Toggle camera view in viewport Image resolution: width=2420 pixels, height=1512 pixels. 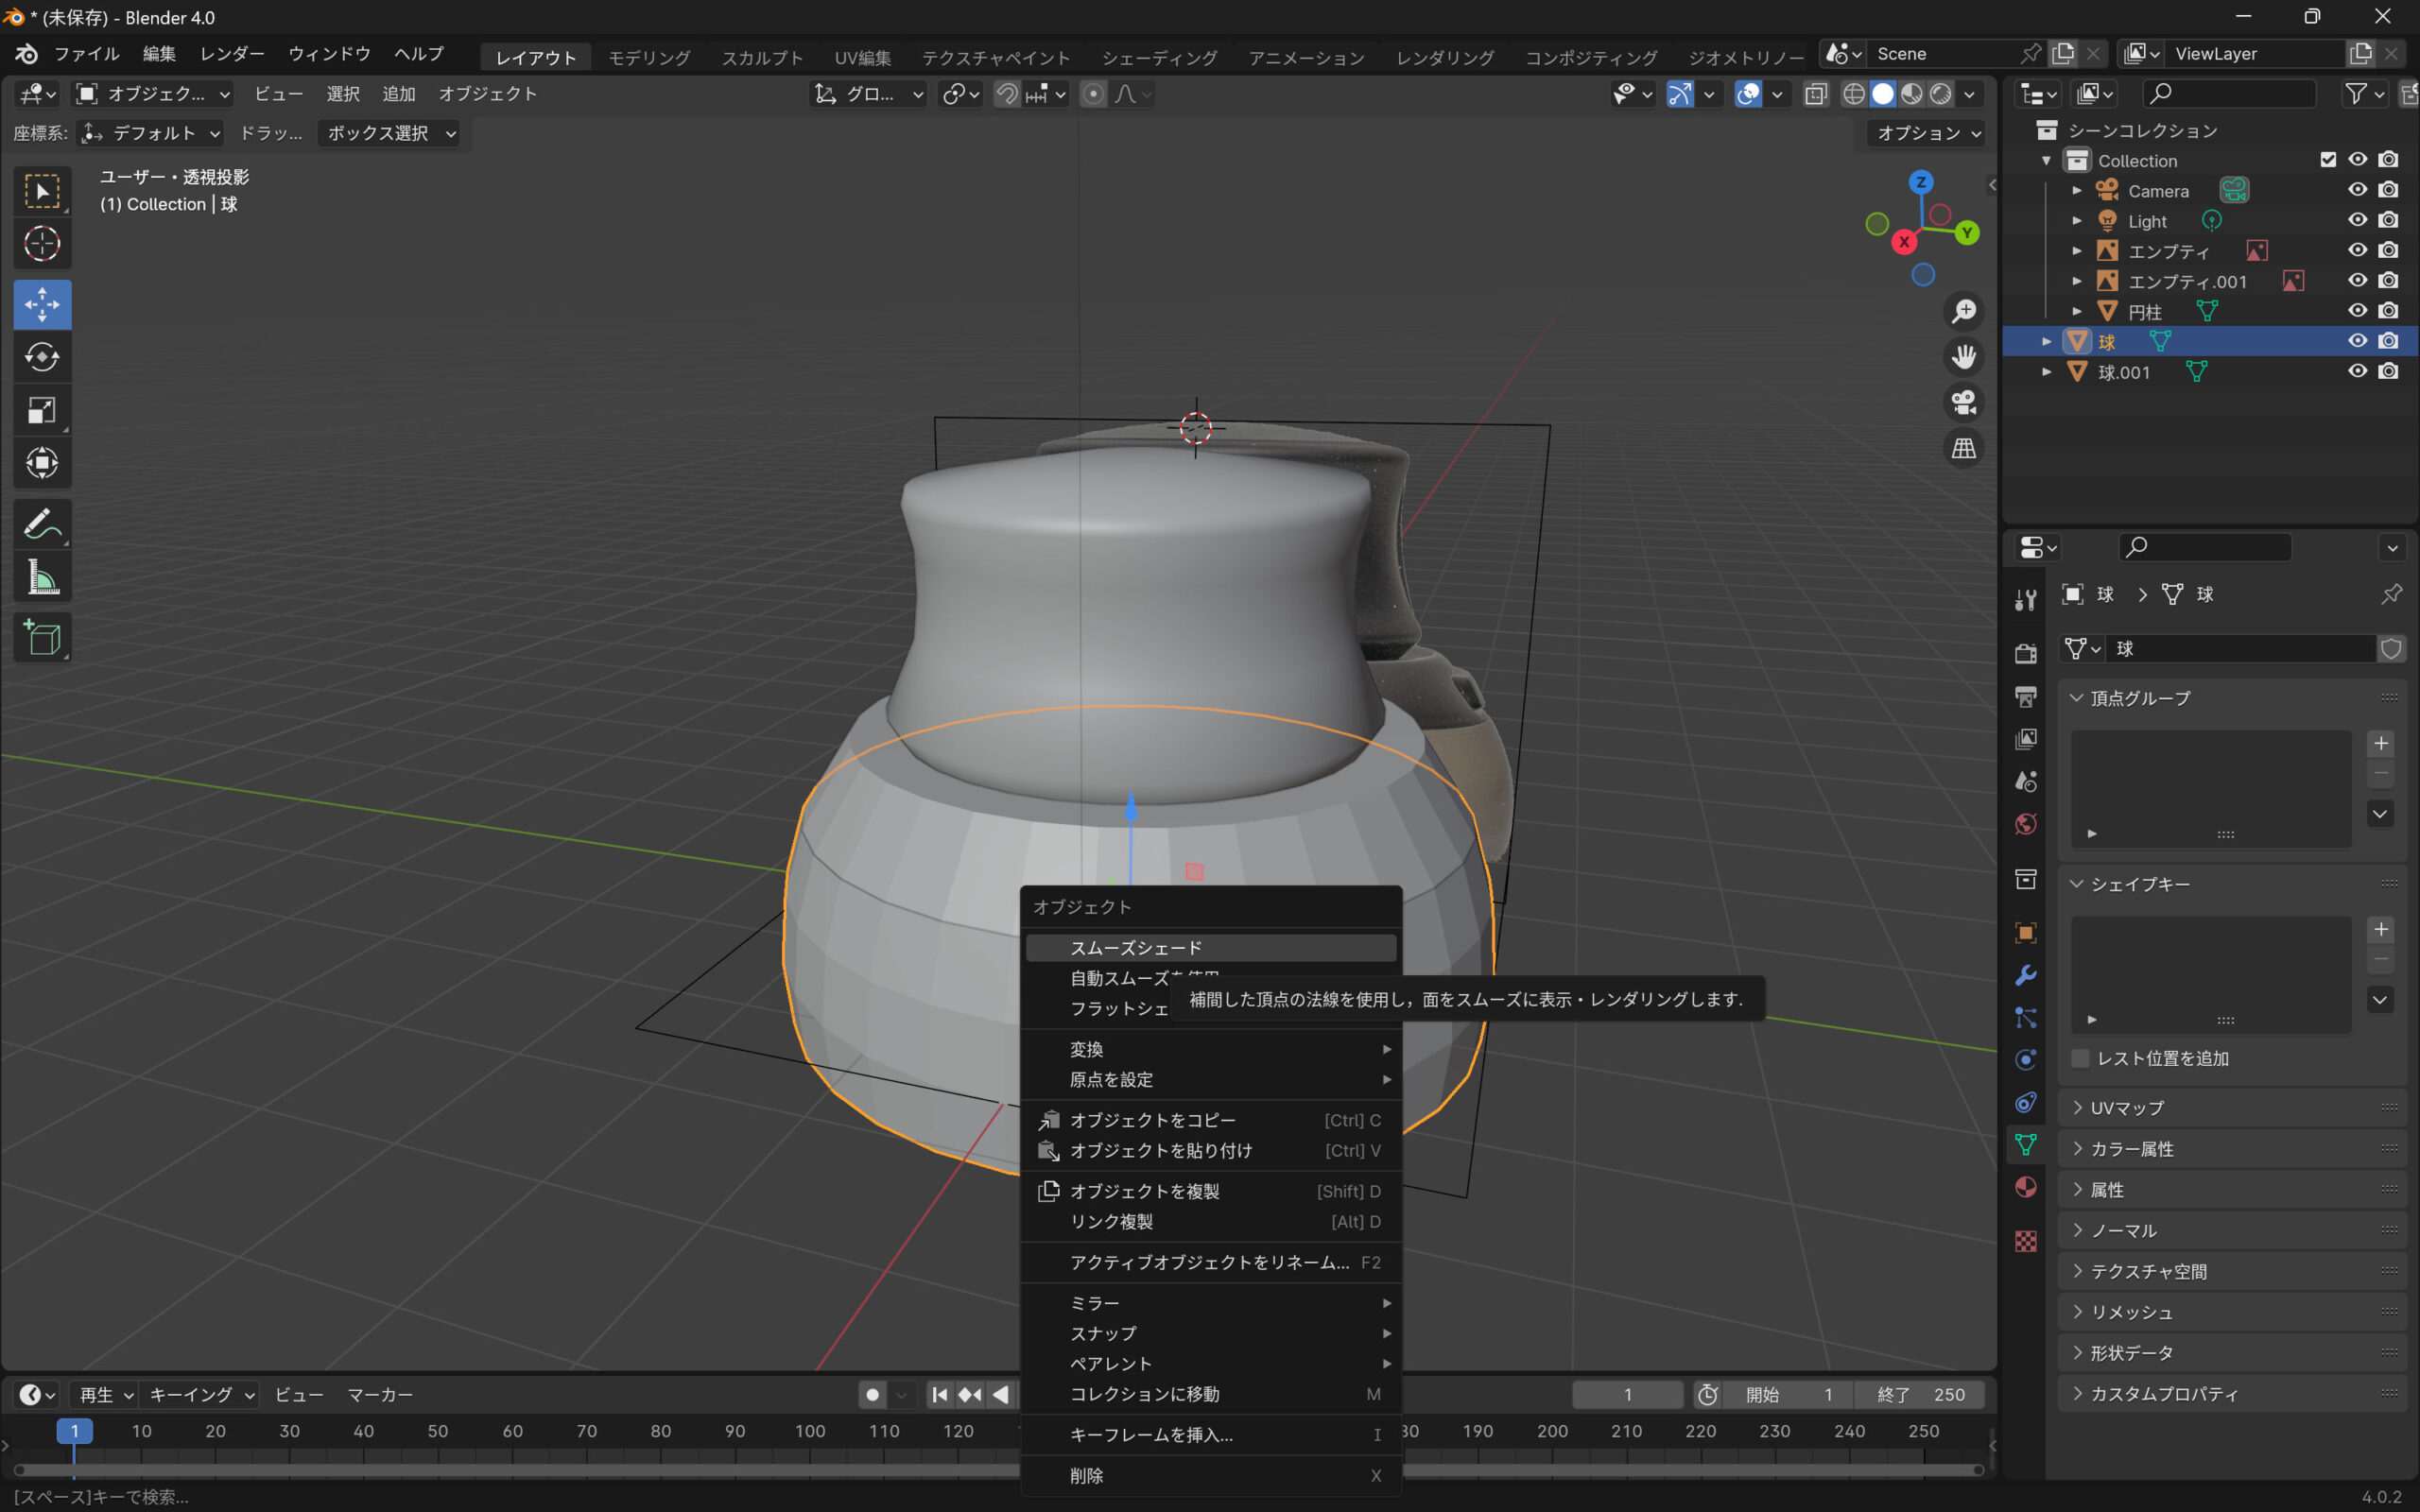(x=1963, y=403)
